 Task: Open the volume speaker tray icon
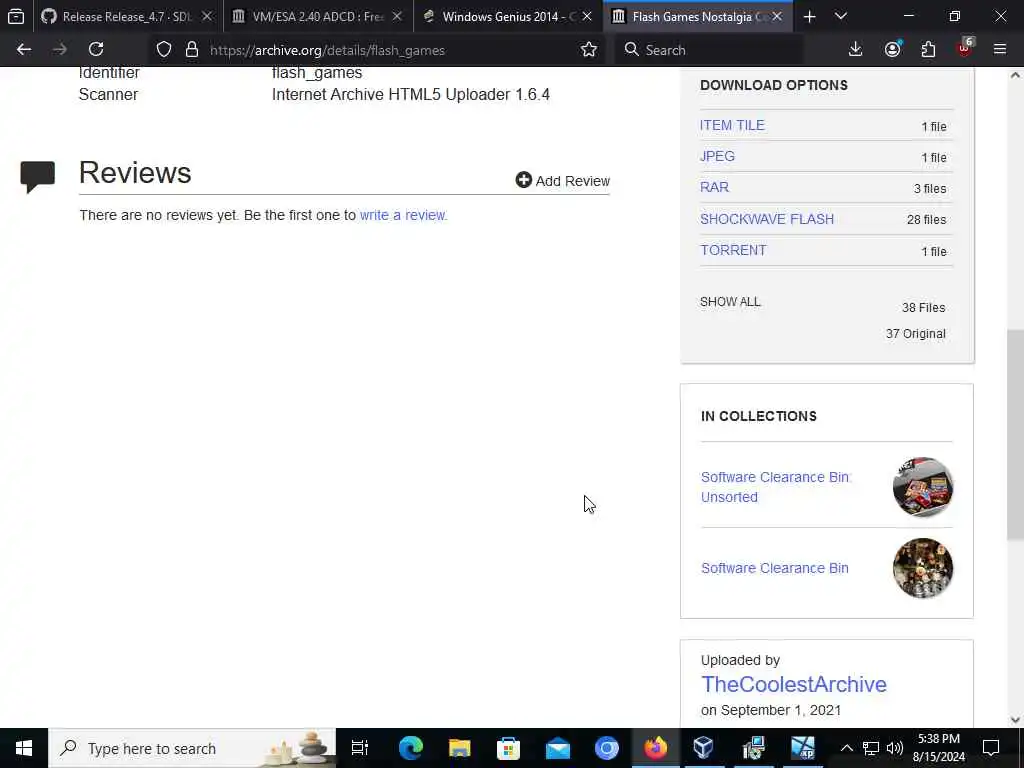pos(895,748)
